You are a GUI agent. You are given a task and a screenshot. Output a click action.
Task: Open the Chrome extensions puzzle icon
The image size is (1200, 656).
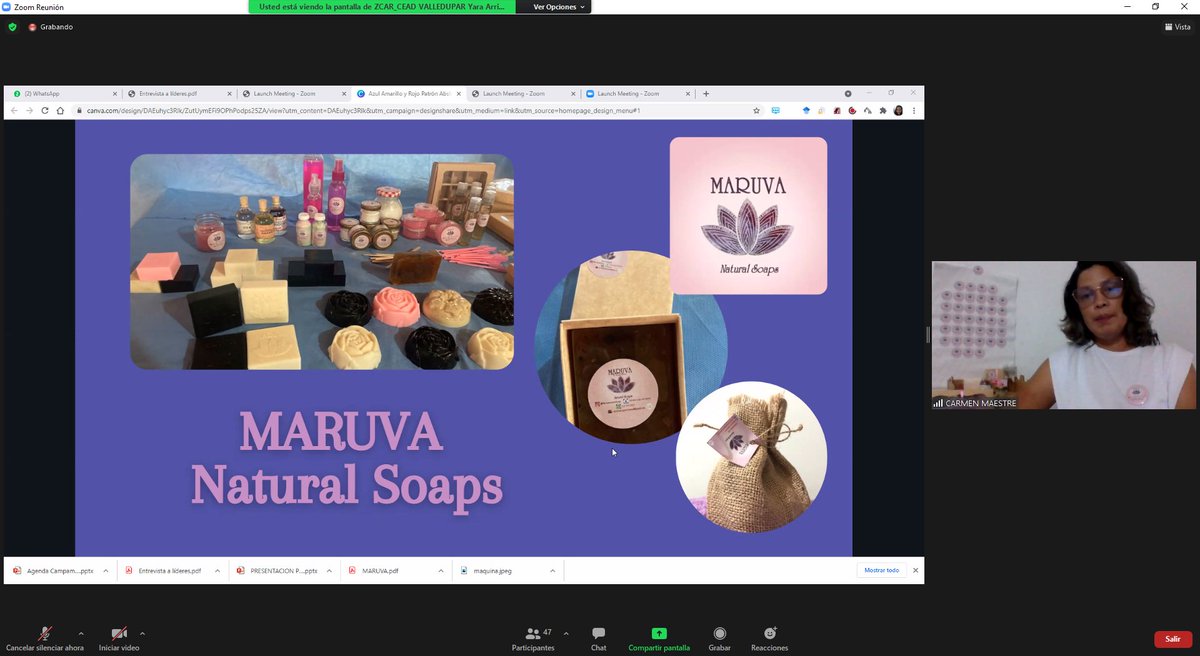(x=883, y=111)
